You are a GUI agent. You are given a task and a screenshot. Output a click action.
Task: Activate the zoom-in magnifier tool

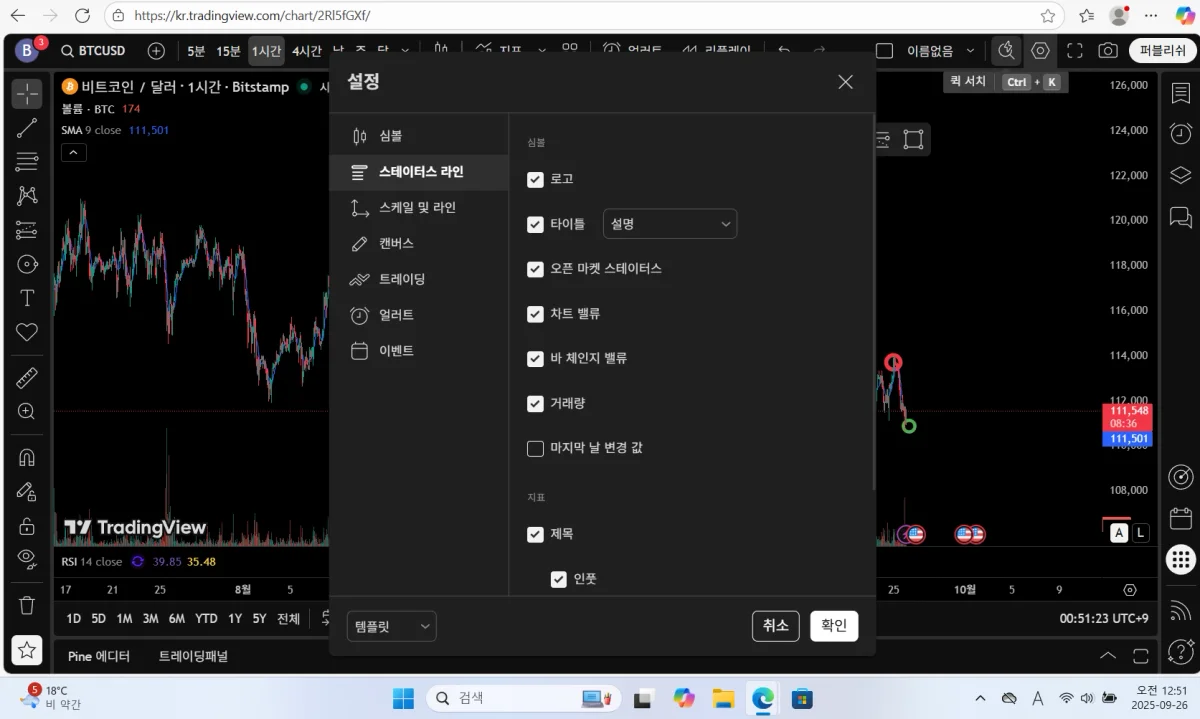27,410
